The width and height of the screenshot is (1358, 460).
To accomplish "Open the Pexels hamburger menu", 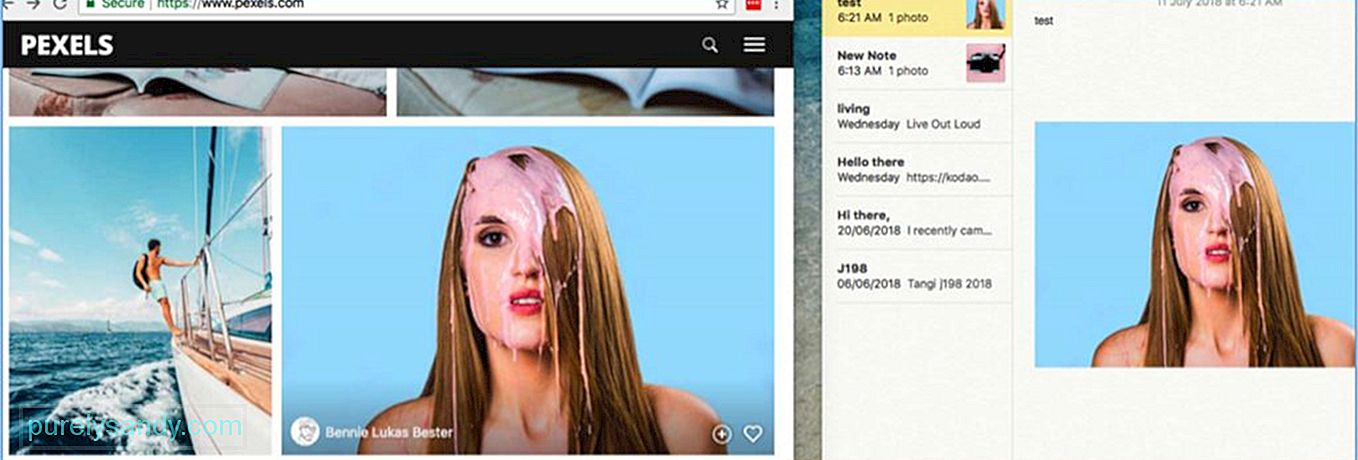I will (754, 45).
